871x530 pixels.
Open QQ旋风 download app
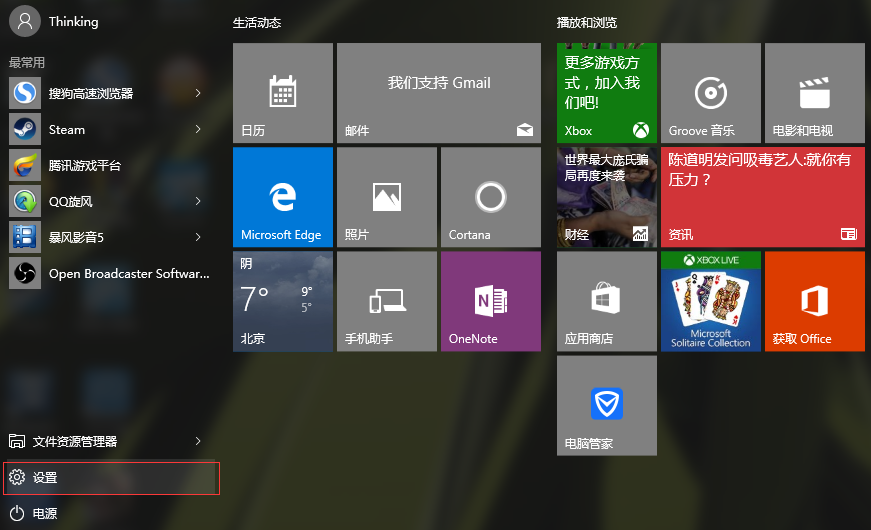pyautogui.click(x=109, y=201)
